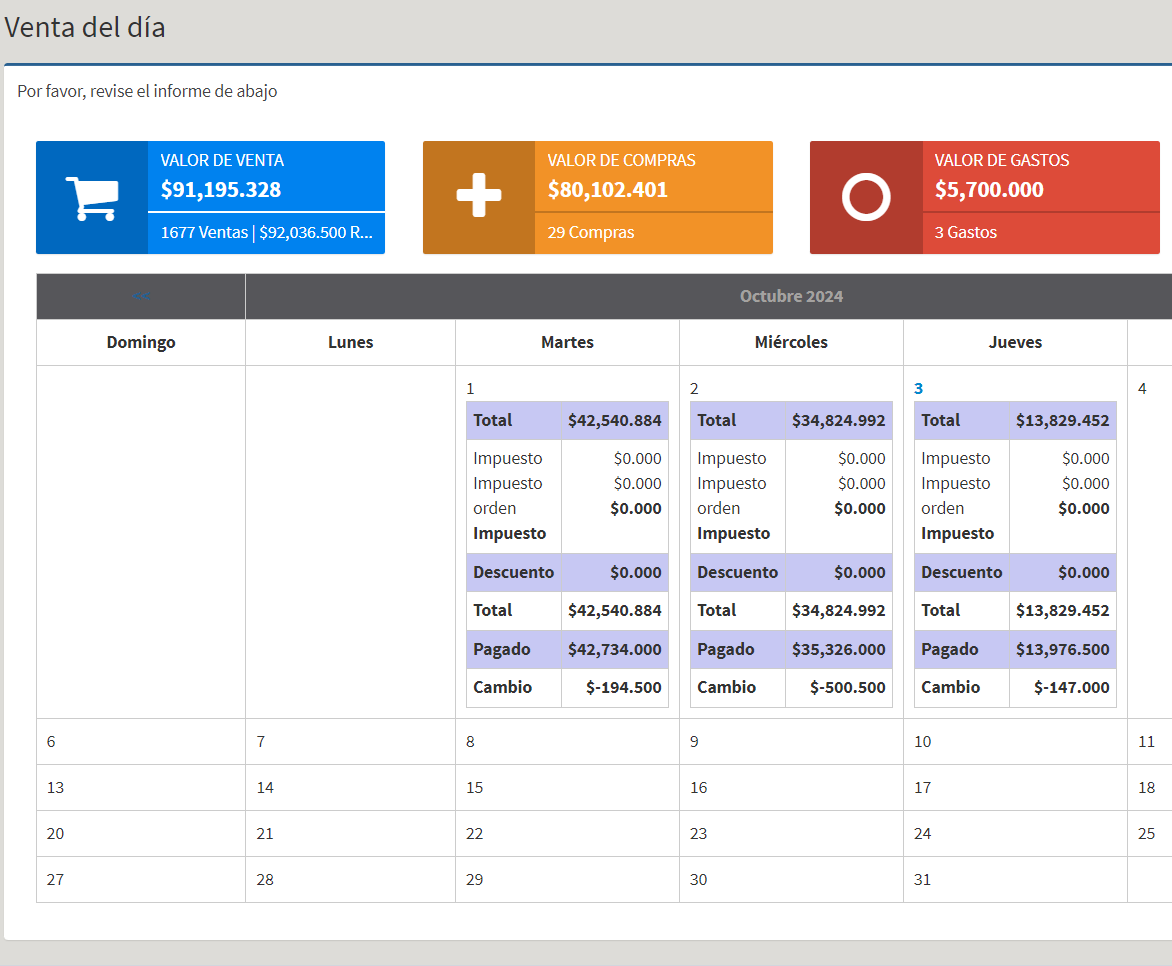This screenshot has width=1172, height=966.
Task: Click the Descuento row on day 2
Action: 791,573
